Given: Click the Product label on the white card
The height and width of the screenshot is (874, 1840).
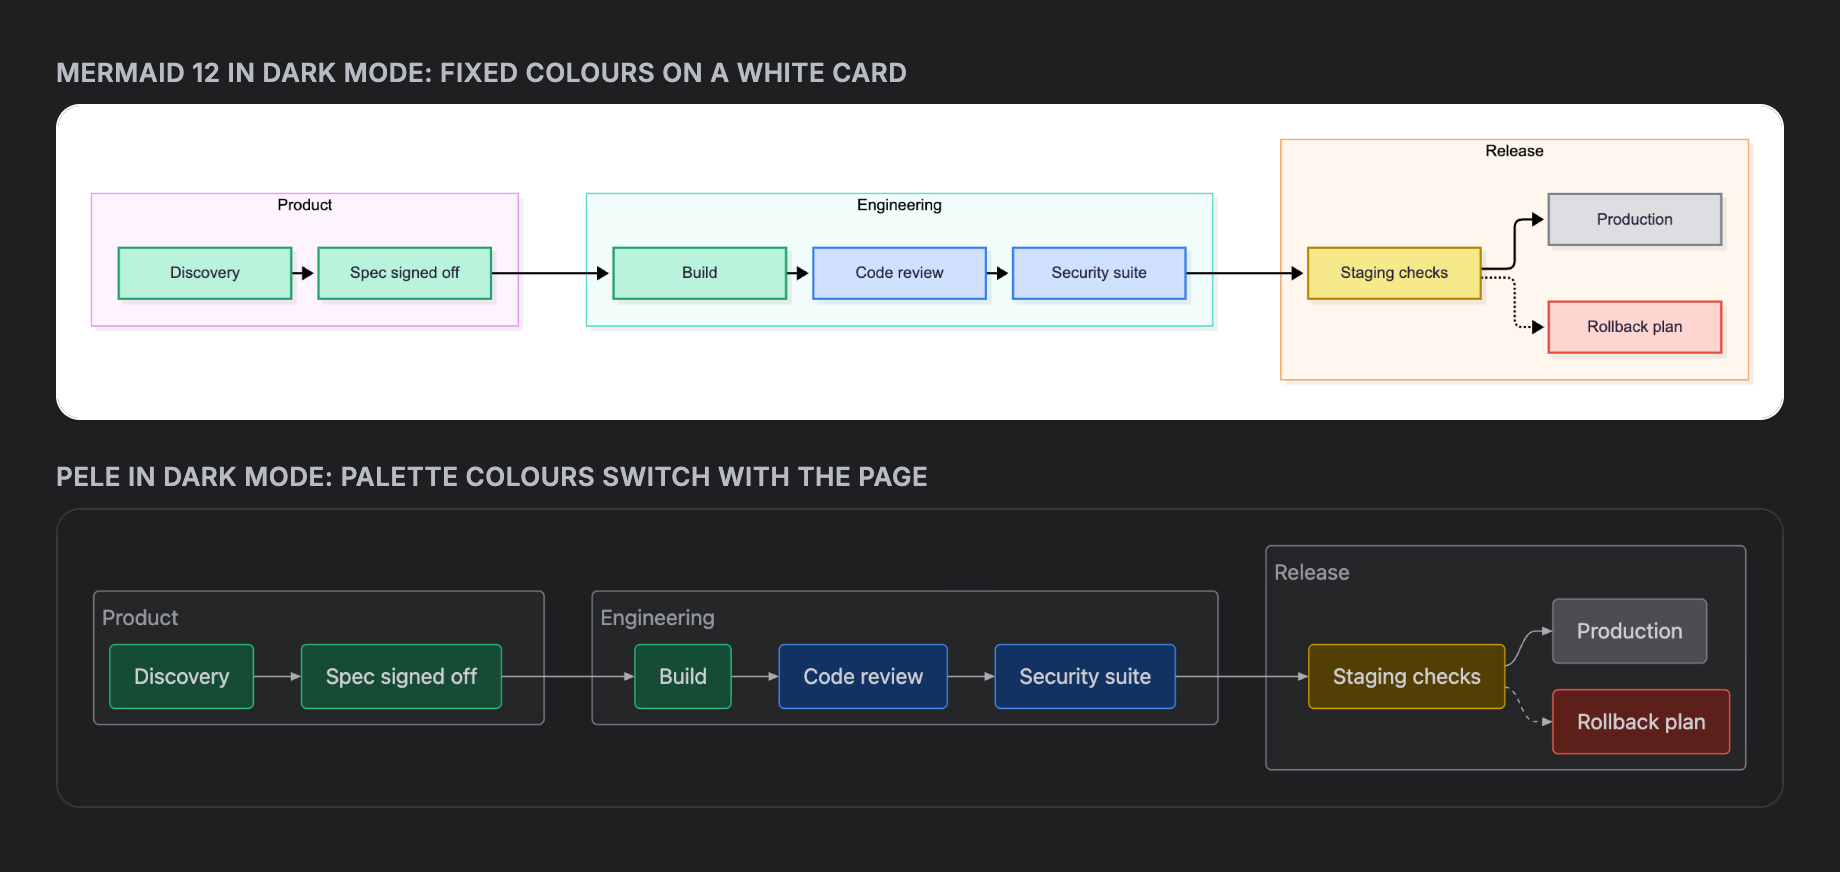Looking at the screenshot, I should point(305,205).
